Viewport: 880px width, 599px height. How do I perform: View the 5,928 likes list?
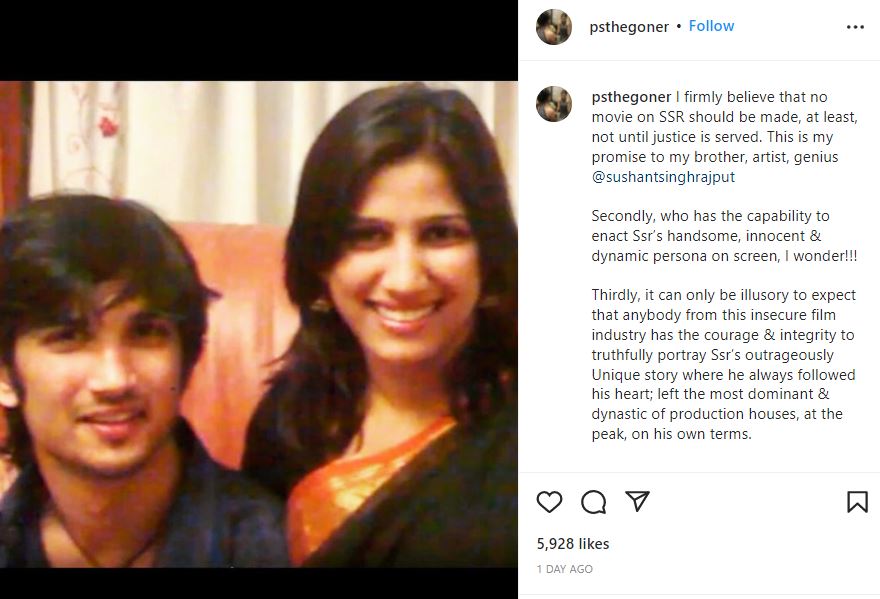pyautogui.click(x=572, y=543)
